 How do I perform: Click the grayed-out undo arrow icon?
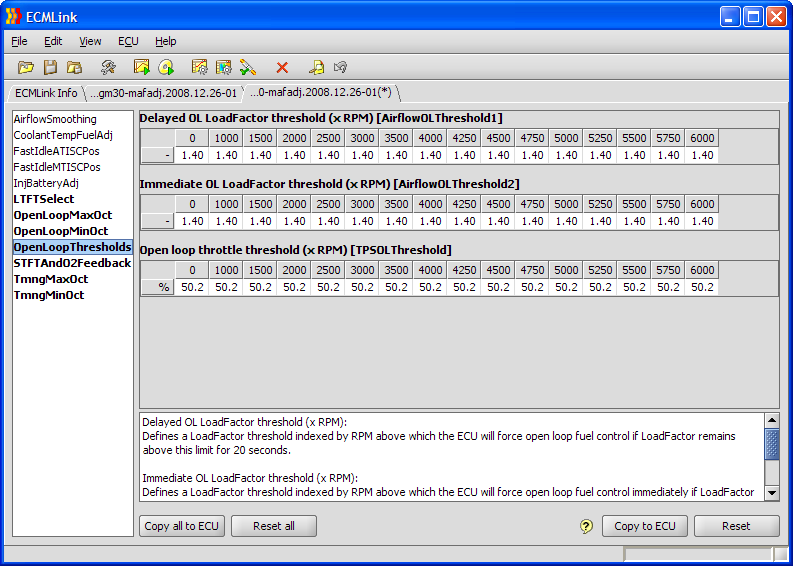click(340, 67)
